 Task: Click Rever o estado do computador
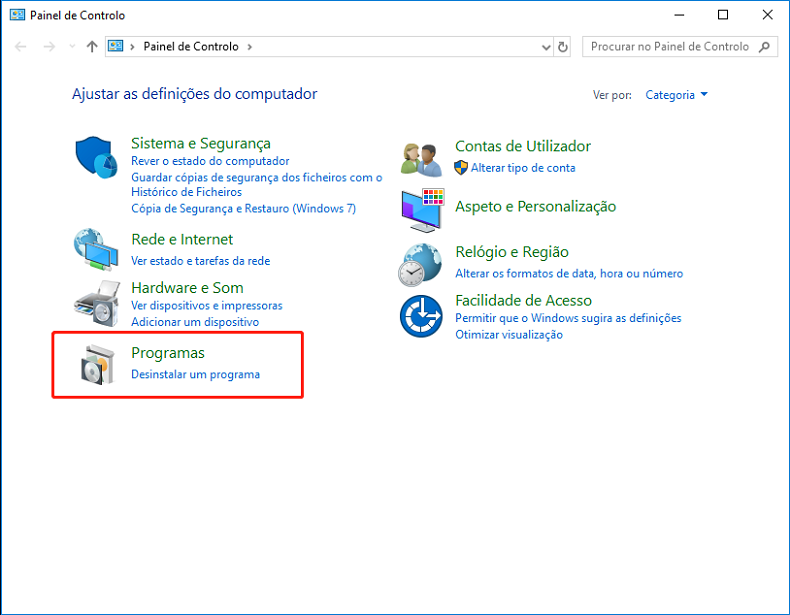click(x=210, y=161)
